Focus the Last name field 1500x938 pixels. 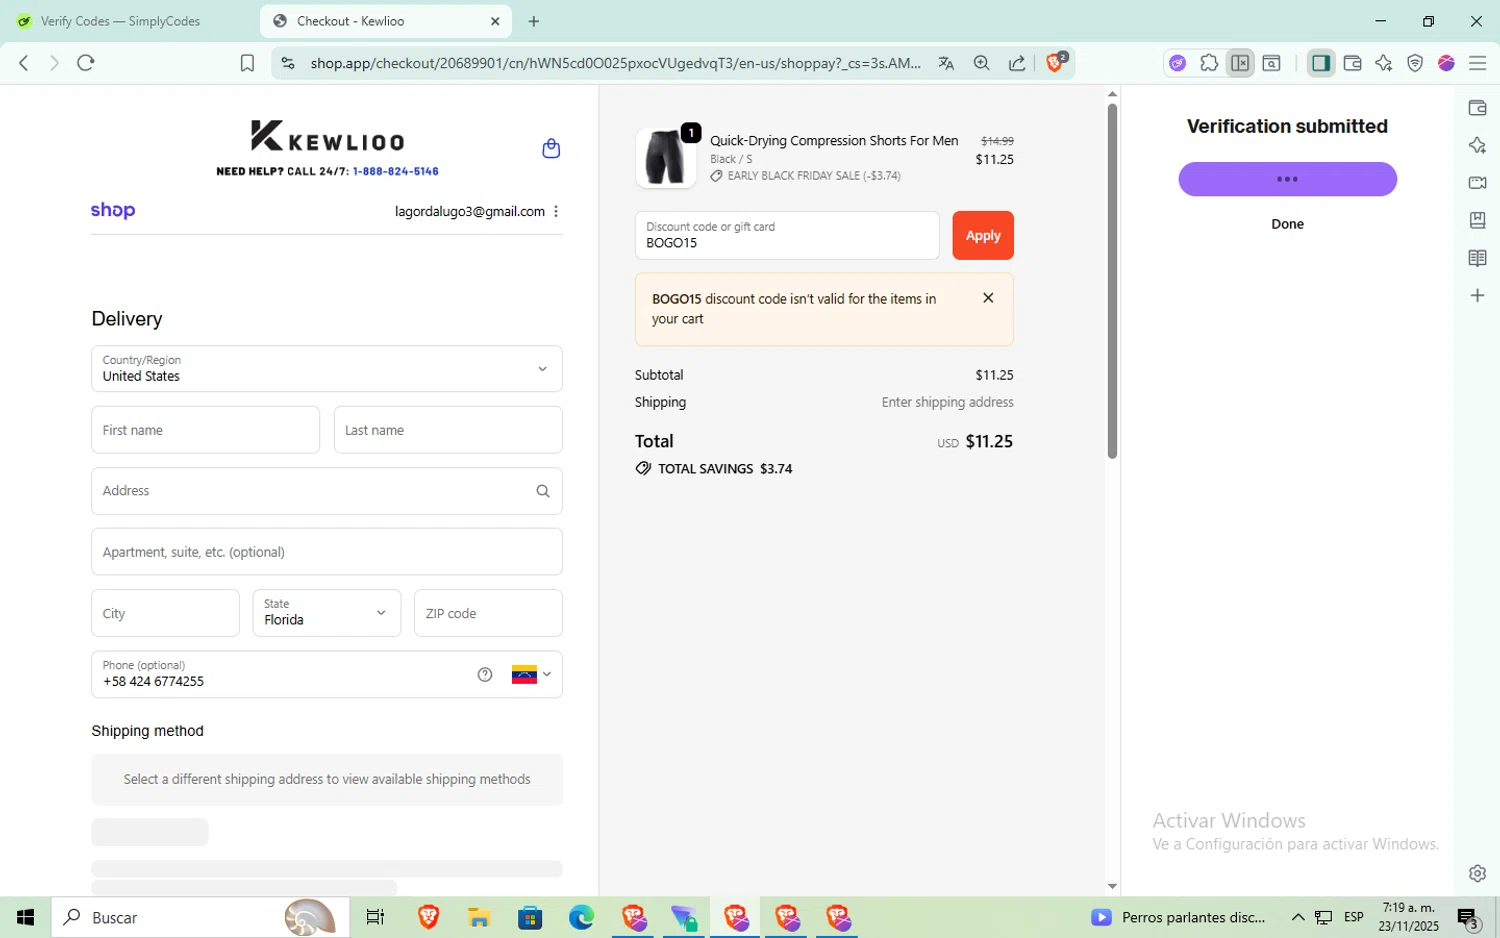tap(448, 430)
